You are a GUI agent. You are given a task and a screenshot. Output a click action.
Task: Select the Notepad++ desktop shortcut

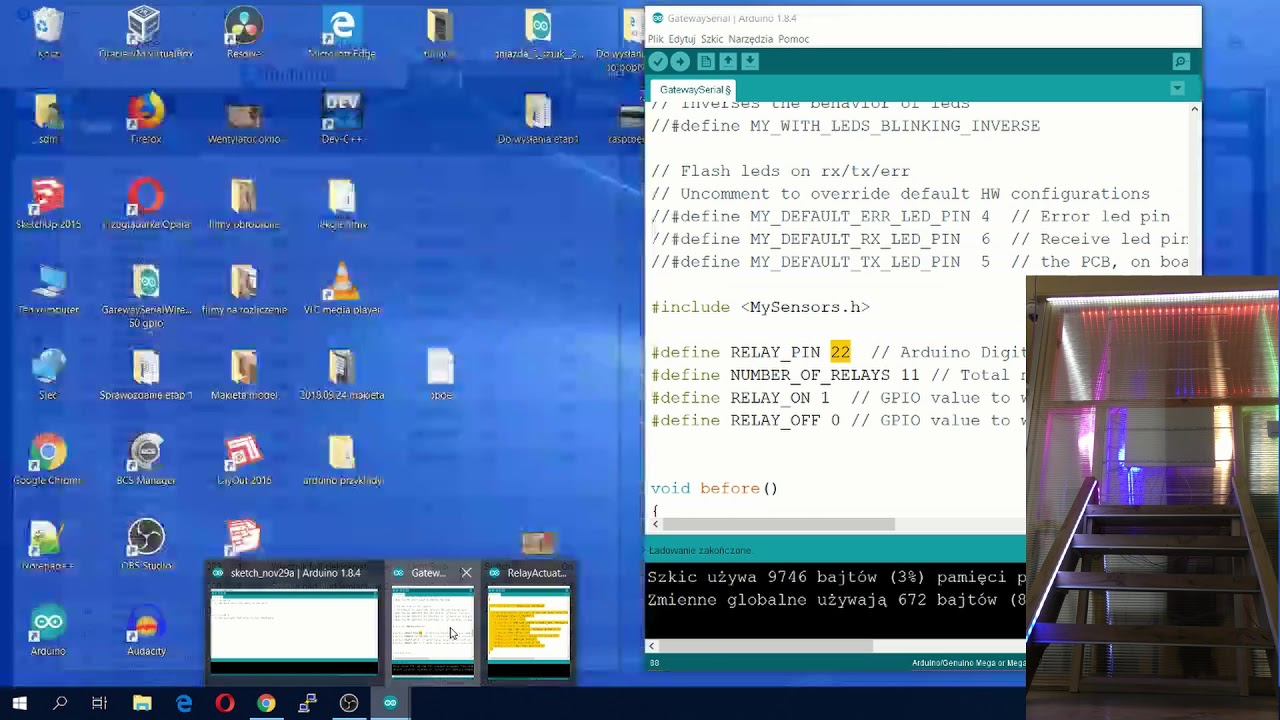point(48,545)
